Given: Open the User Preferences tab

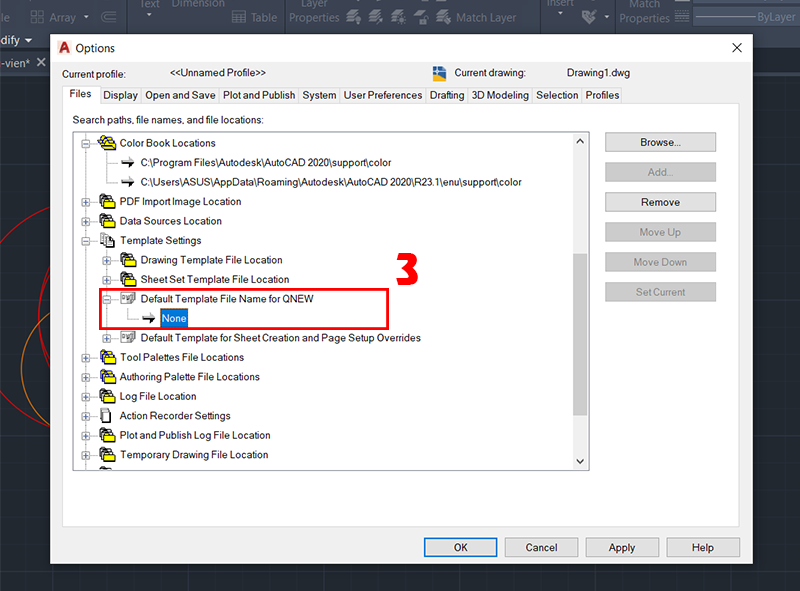Looking at the screenshot, I should pos(383,95).
